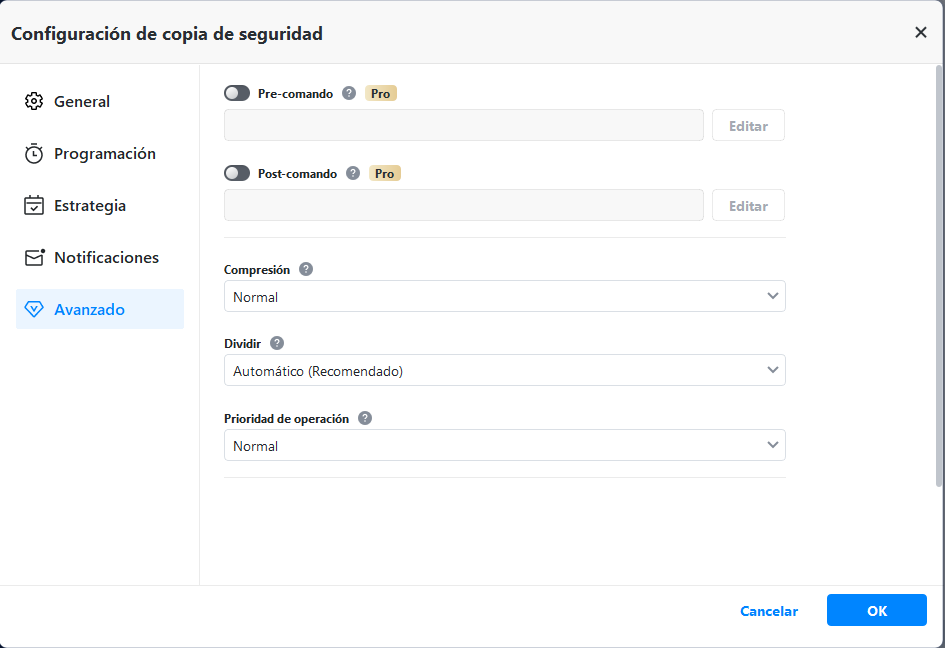Click help icon beside Prioridad de operación
Screen dimensions: 945x648
pos(365,418)
